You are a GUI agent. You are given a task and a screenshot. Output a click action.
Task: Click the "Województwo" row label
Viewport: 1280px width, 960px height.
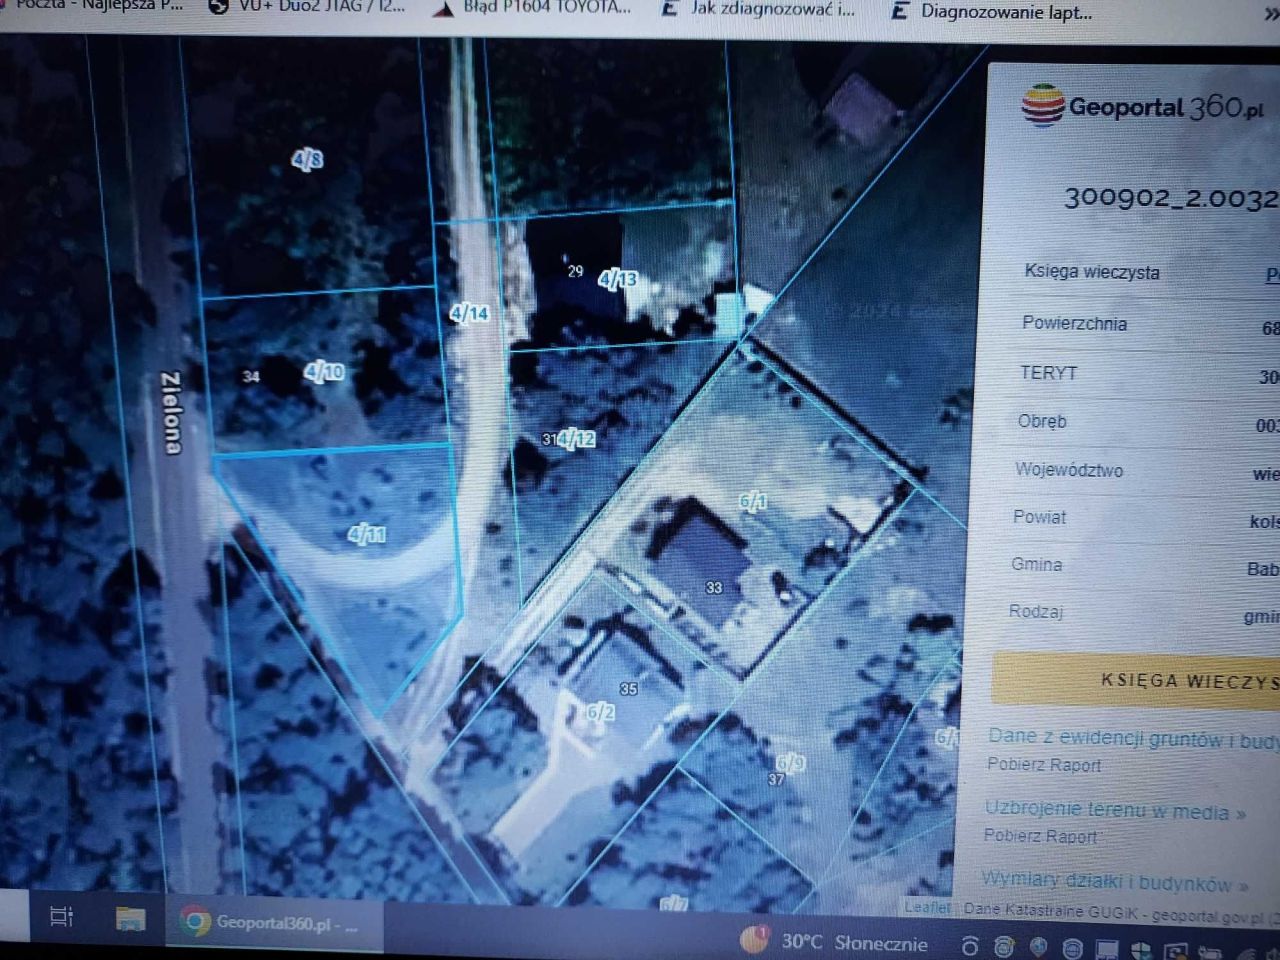pos(1069,469)
